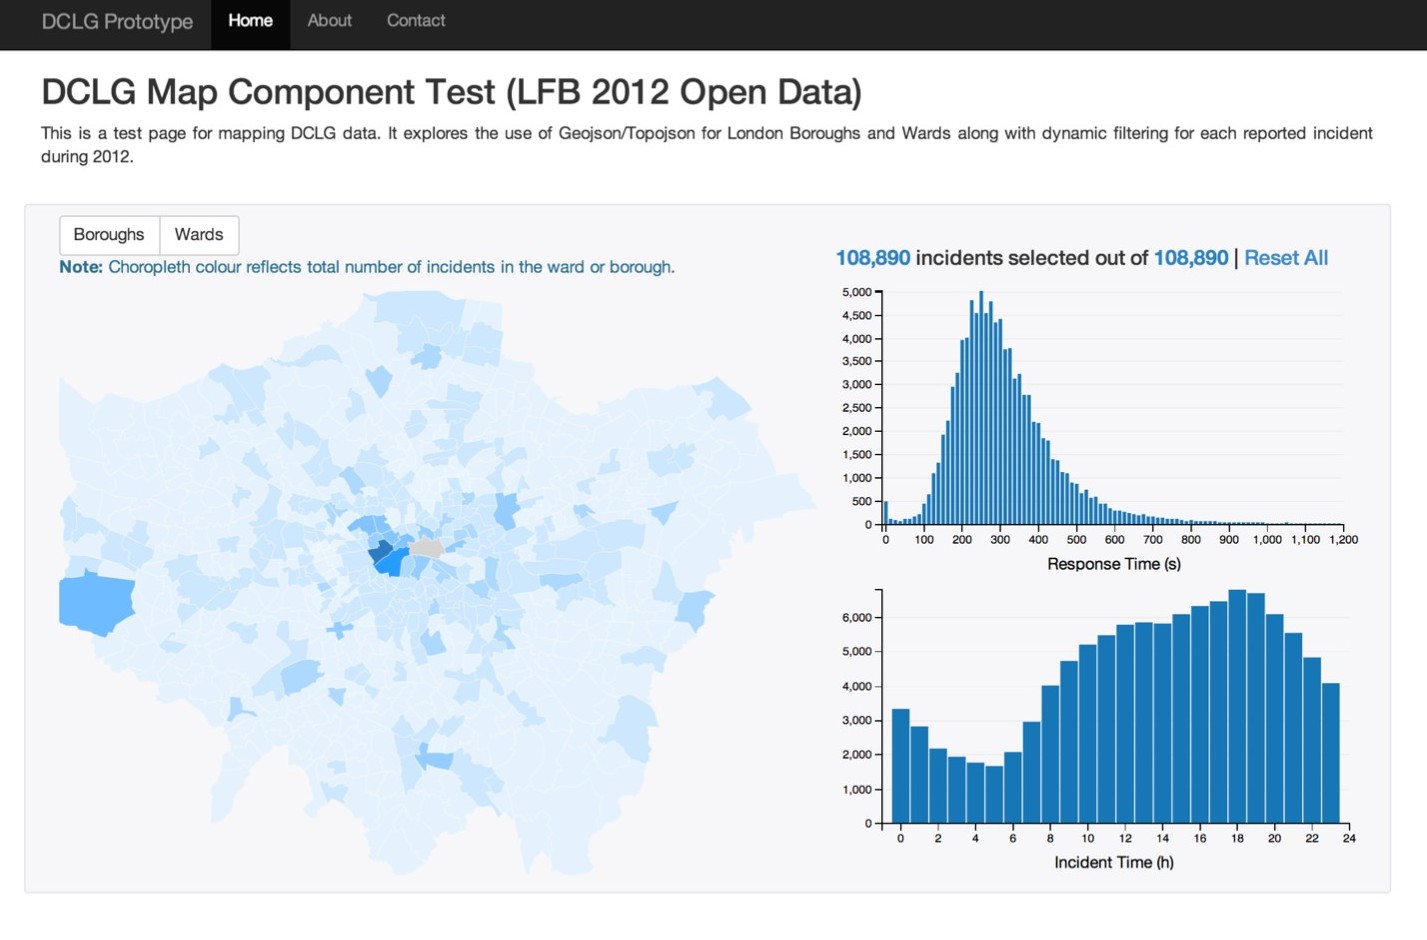The image size is (1427, 940).
Task: Open the About nav item
Action: pos(329,21)
